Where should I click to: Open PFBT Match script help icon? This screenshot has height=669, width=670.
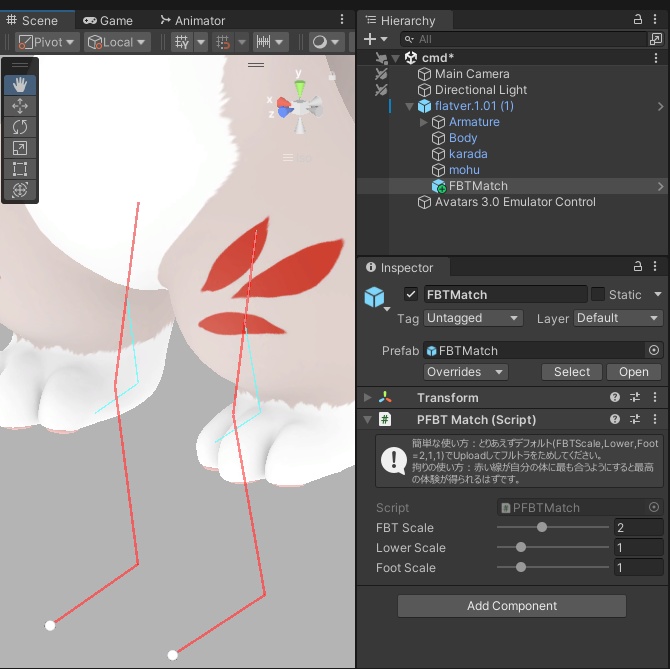[614, 419]
